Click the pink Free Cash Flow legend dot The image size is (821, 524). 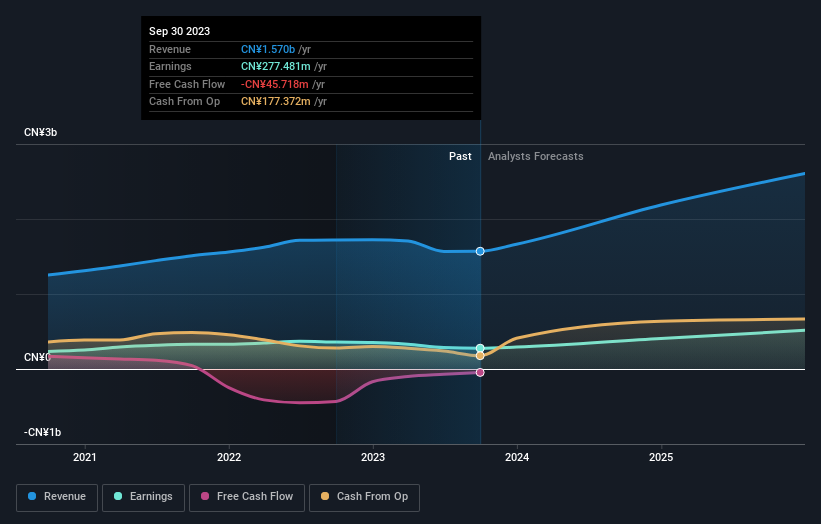[x=205, y=496]
